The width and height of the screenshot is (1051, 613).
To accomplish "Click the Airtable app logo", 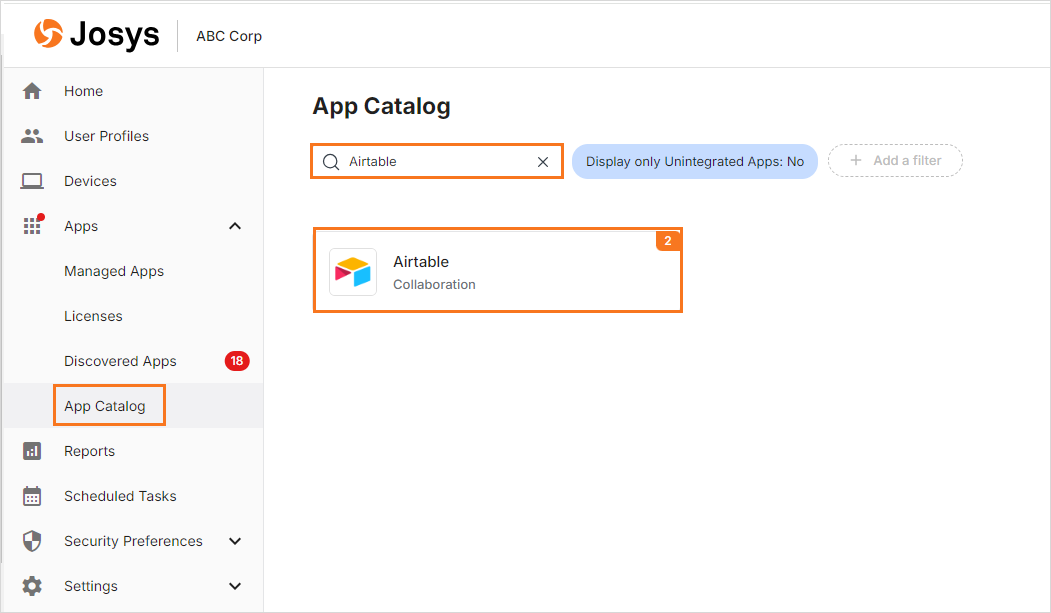I will 353,272.
